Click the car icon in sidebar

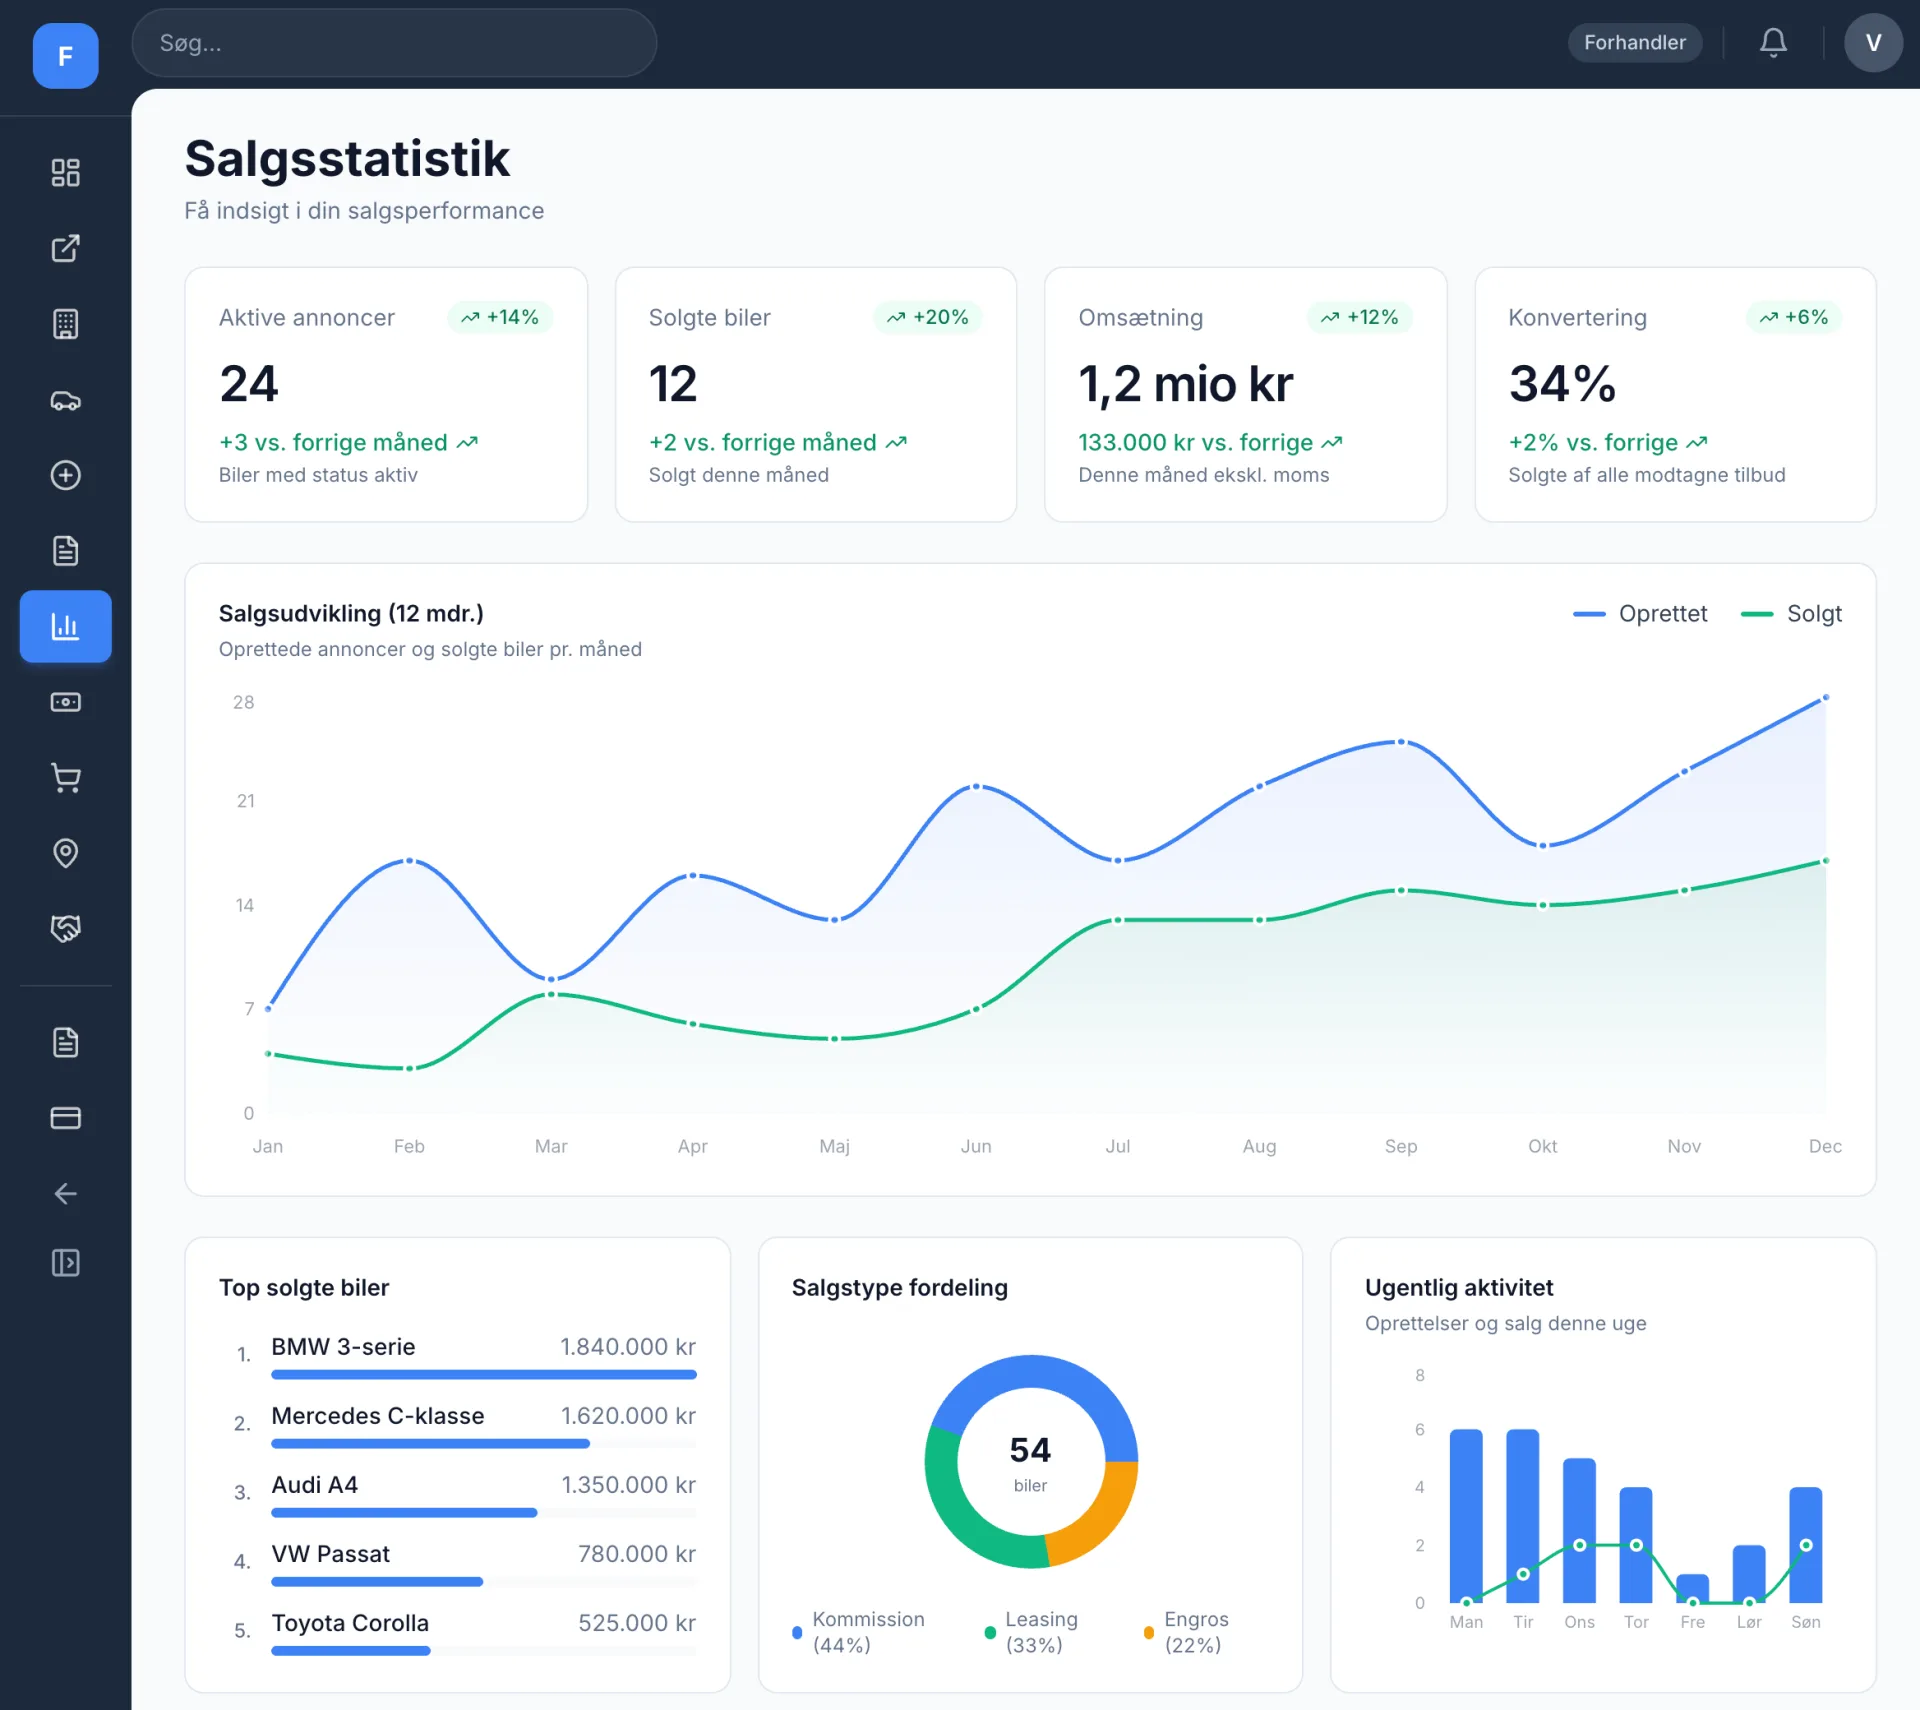coord(65,400)
